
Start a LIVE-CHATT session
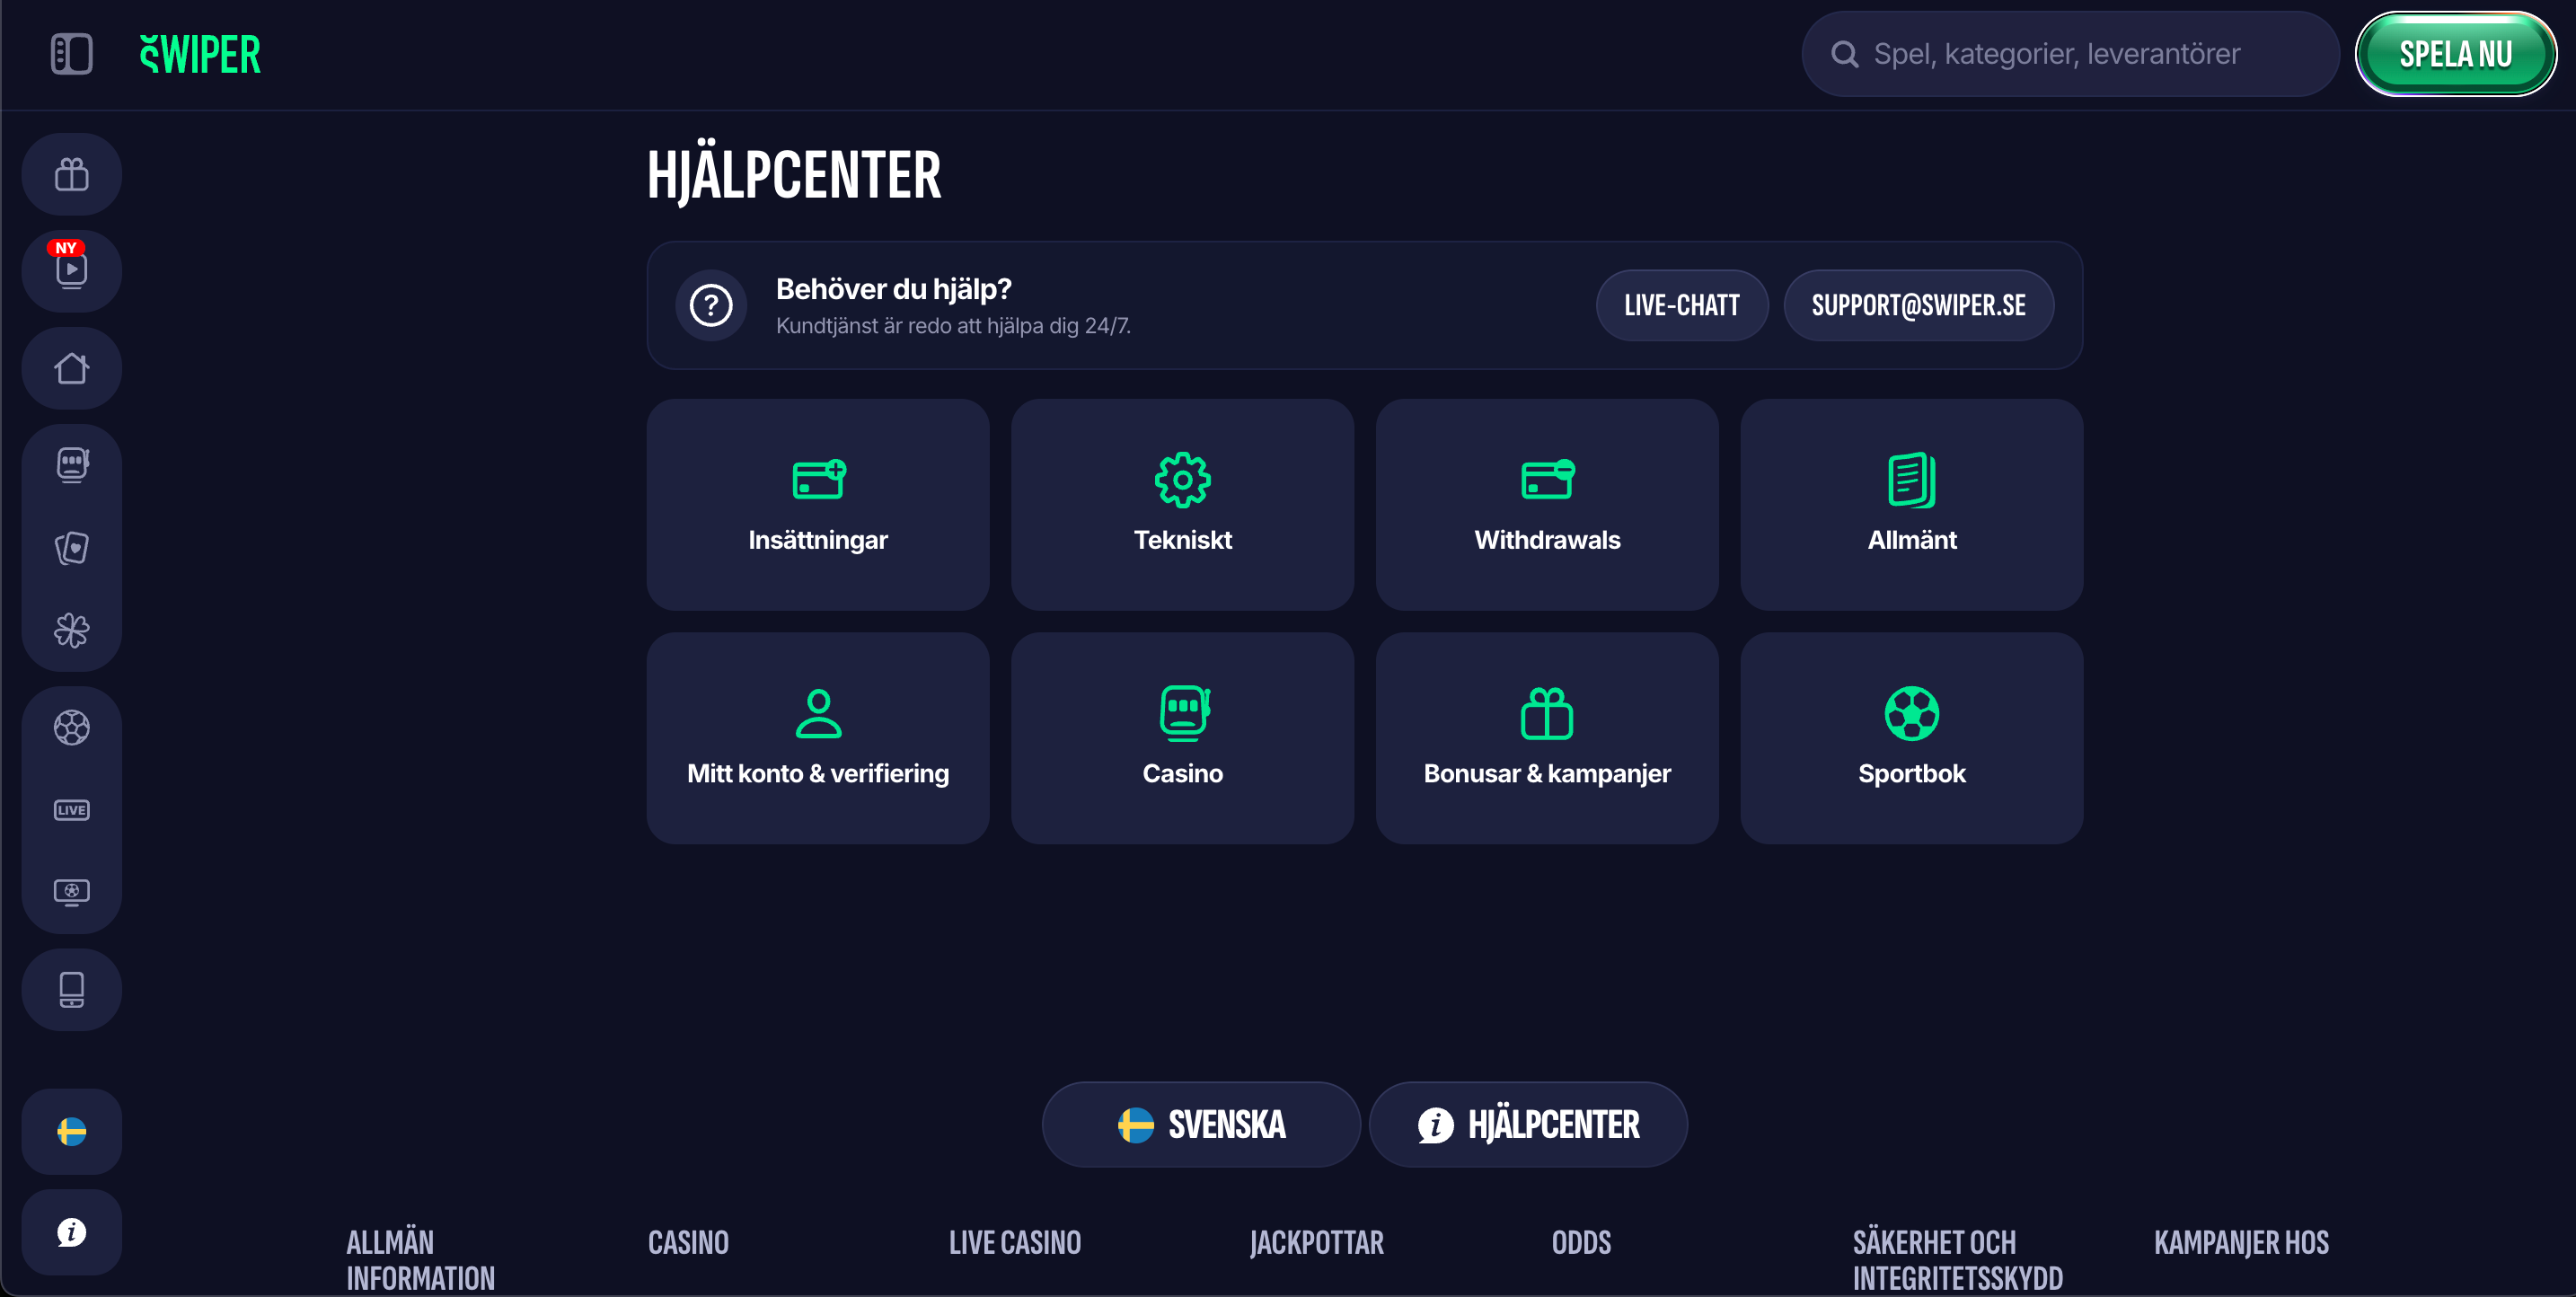click(1681, 306)
